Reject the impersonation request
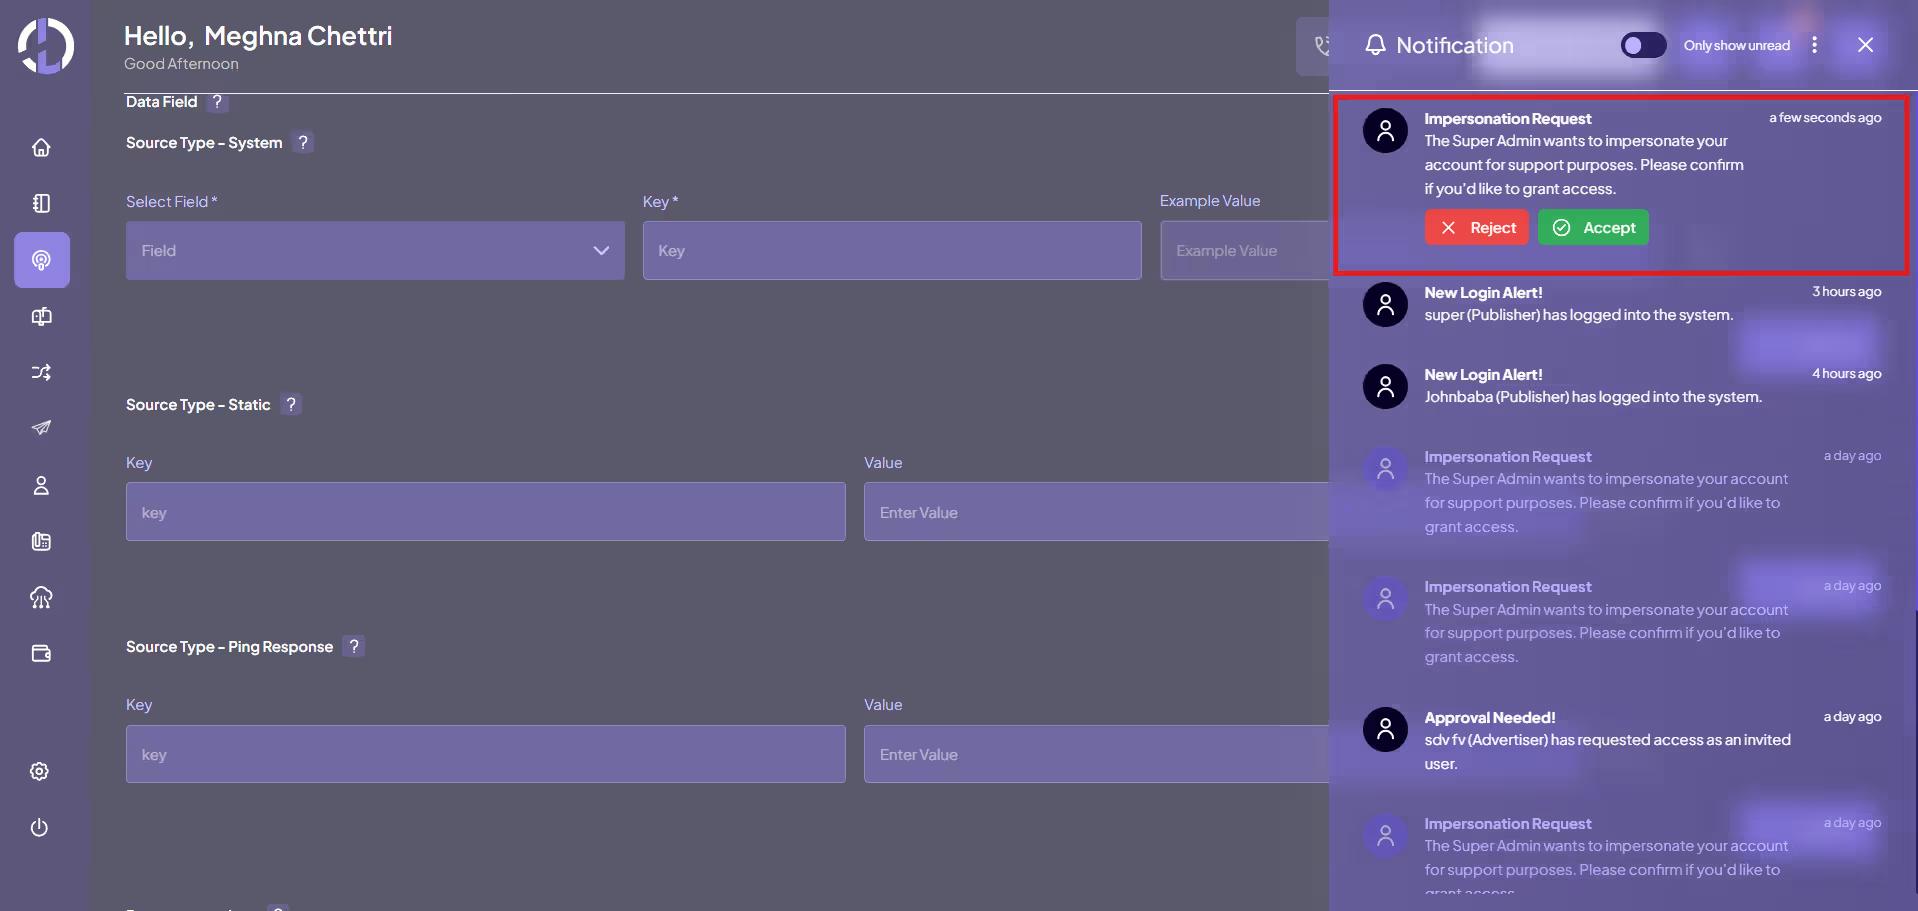1918x911 pixels. (1477, 228)
